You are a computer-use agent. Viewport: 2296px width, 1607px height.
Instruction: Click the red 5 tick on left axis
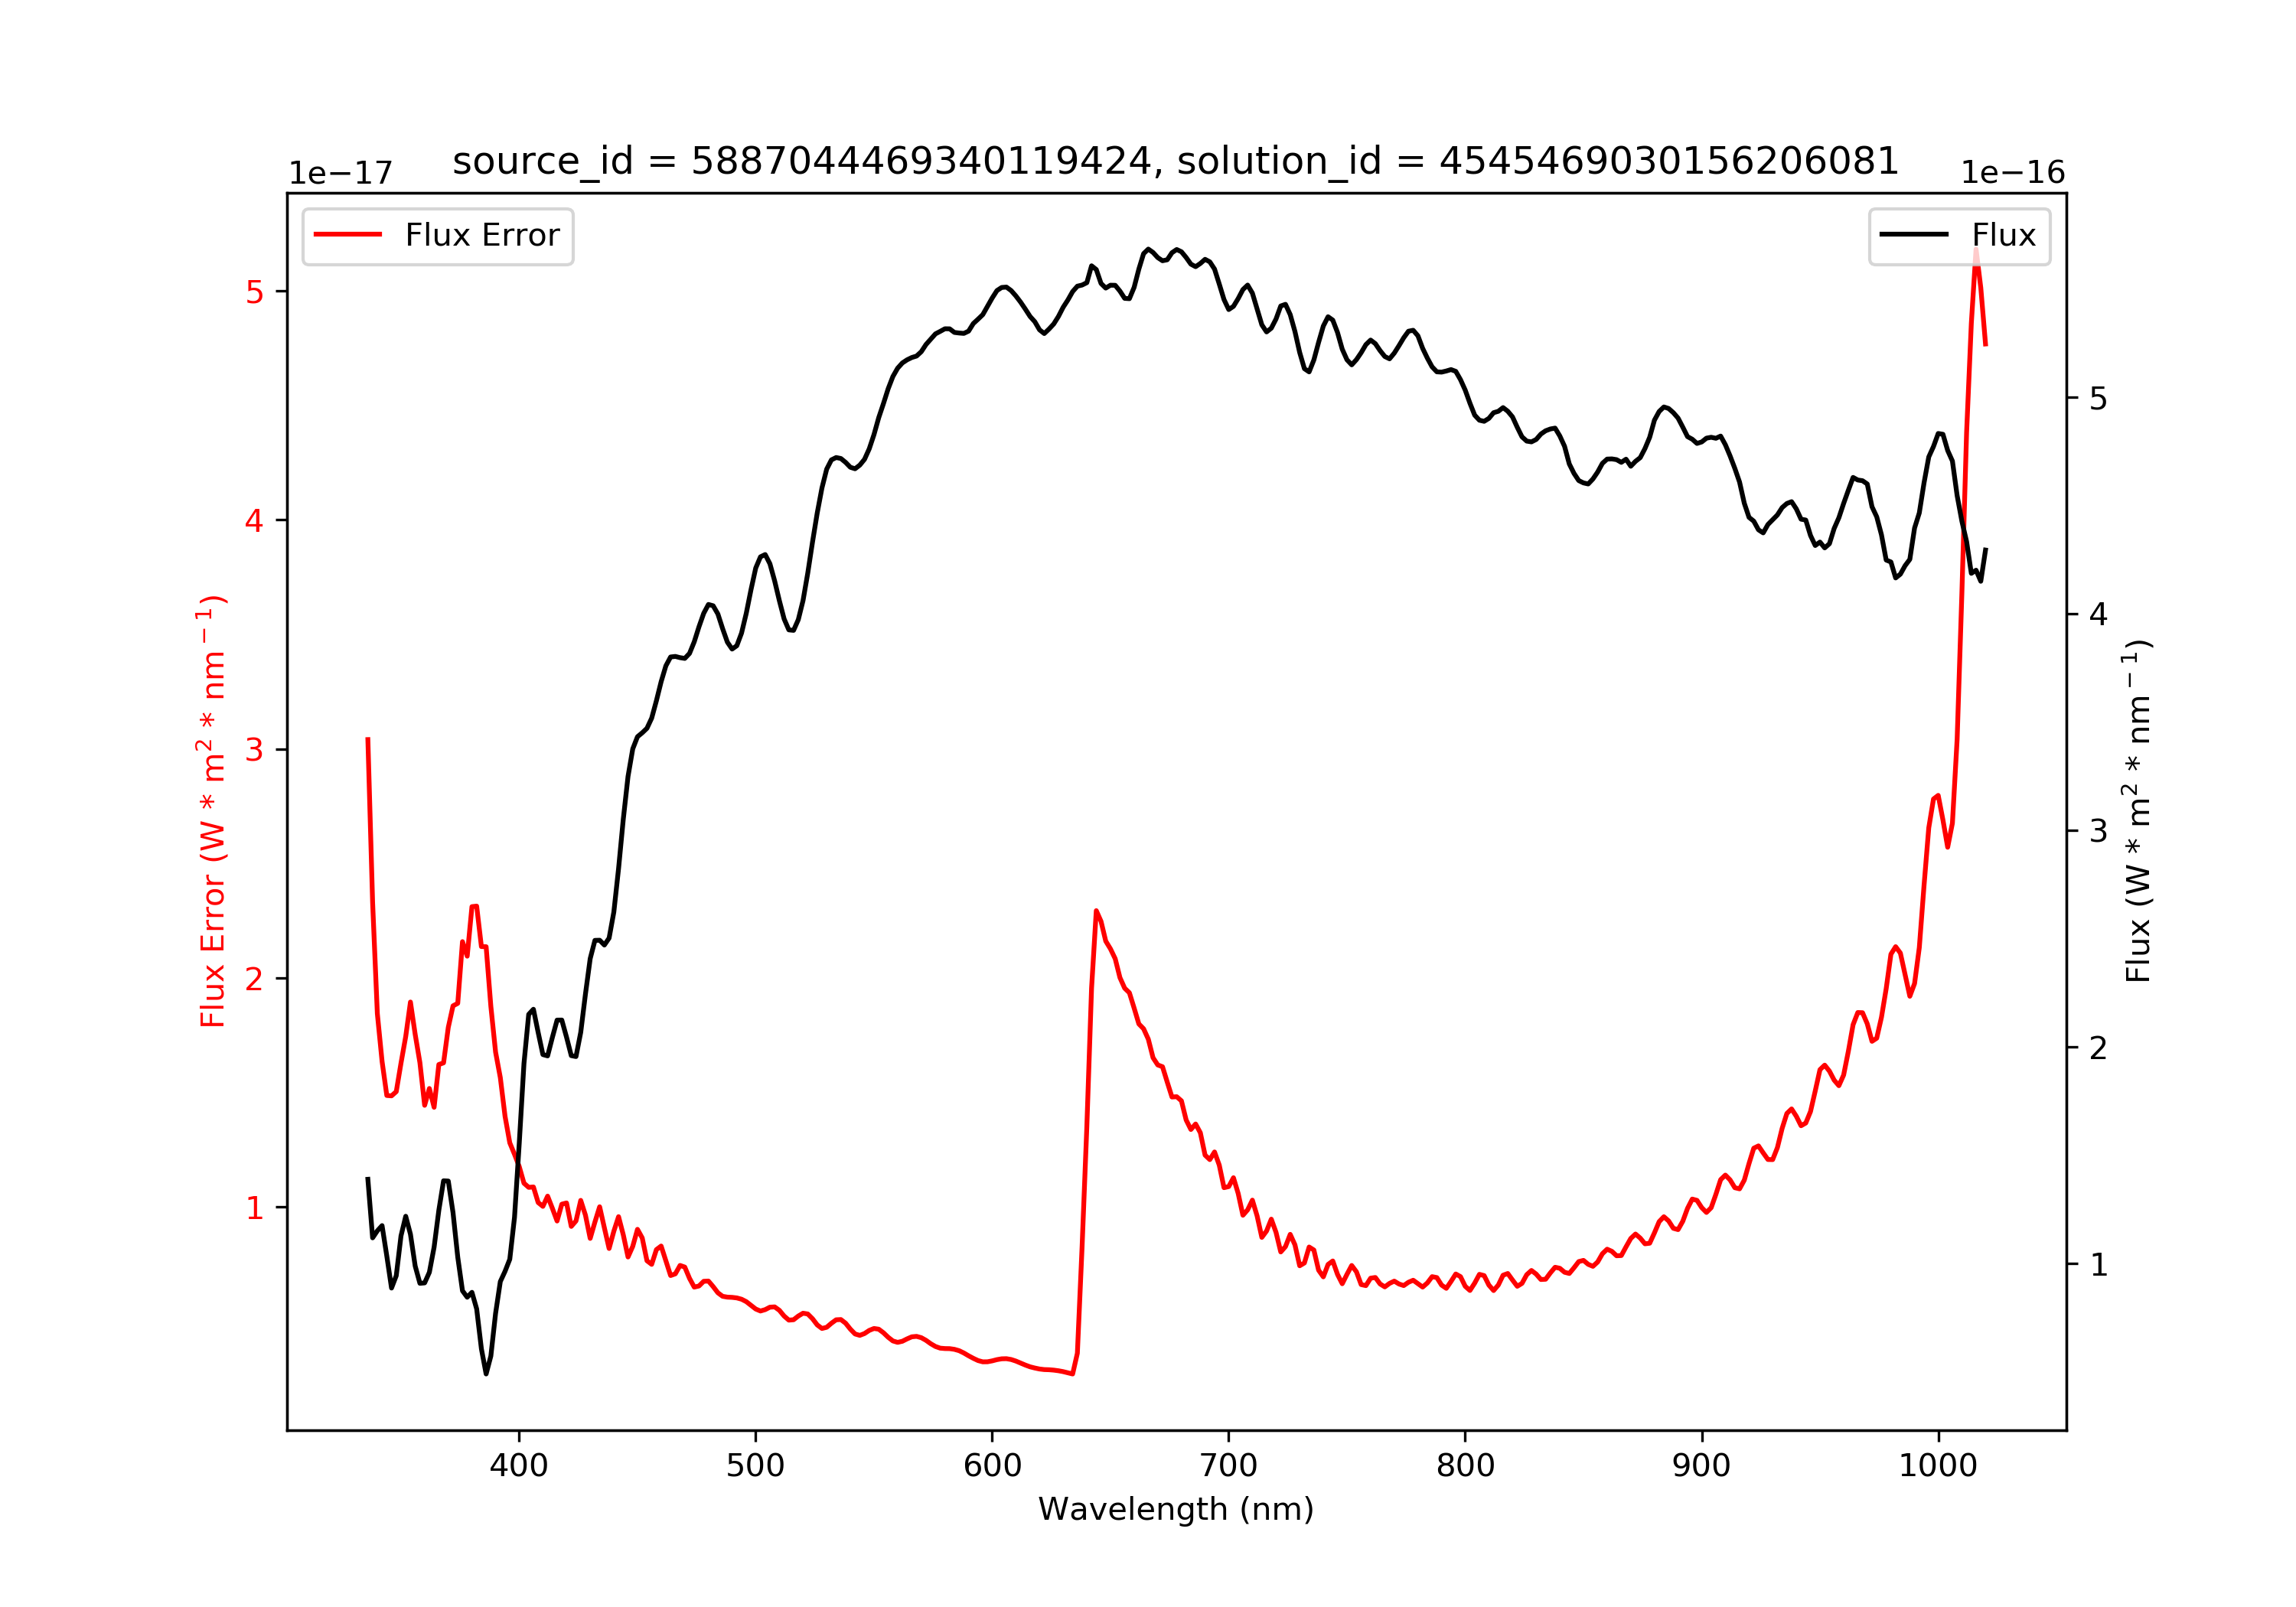[x=254, y=292]
